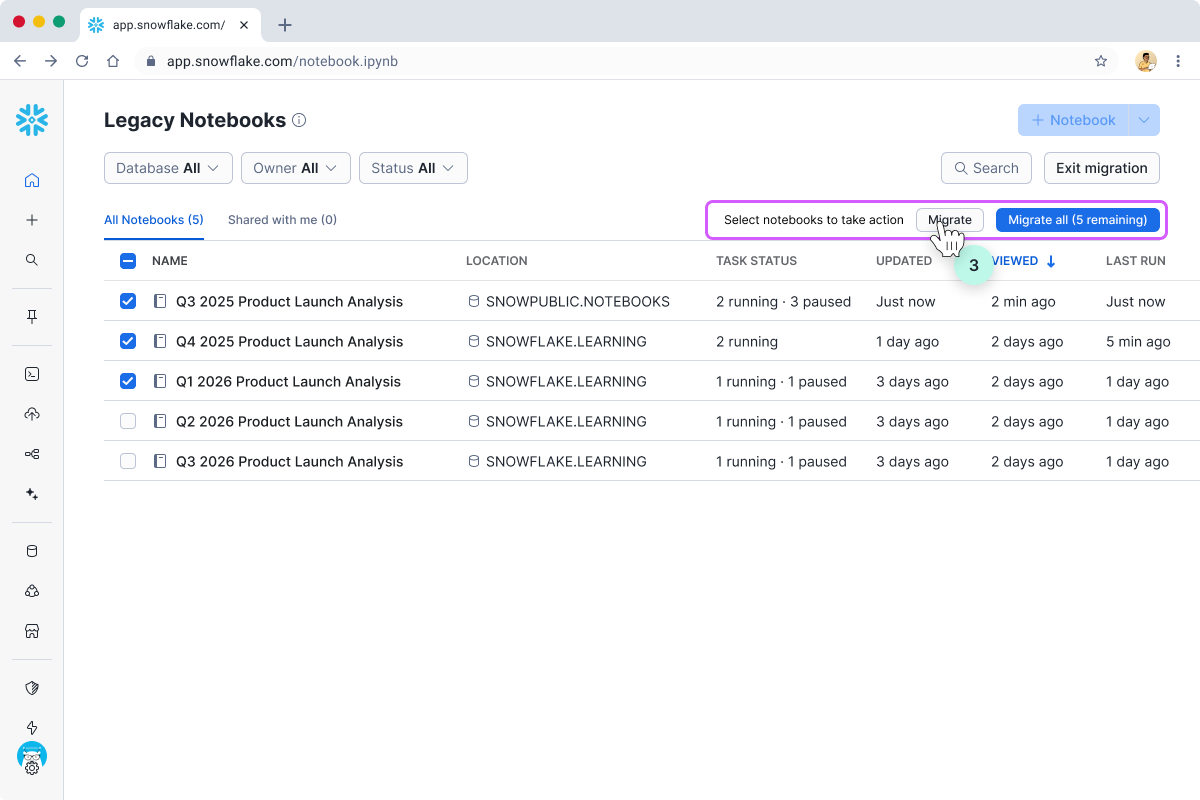Switch to Shared with me (0) tab
Image resolution: width=1200 pixels, height=800 pixels.
(x=282, y=220)
